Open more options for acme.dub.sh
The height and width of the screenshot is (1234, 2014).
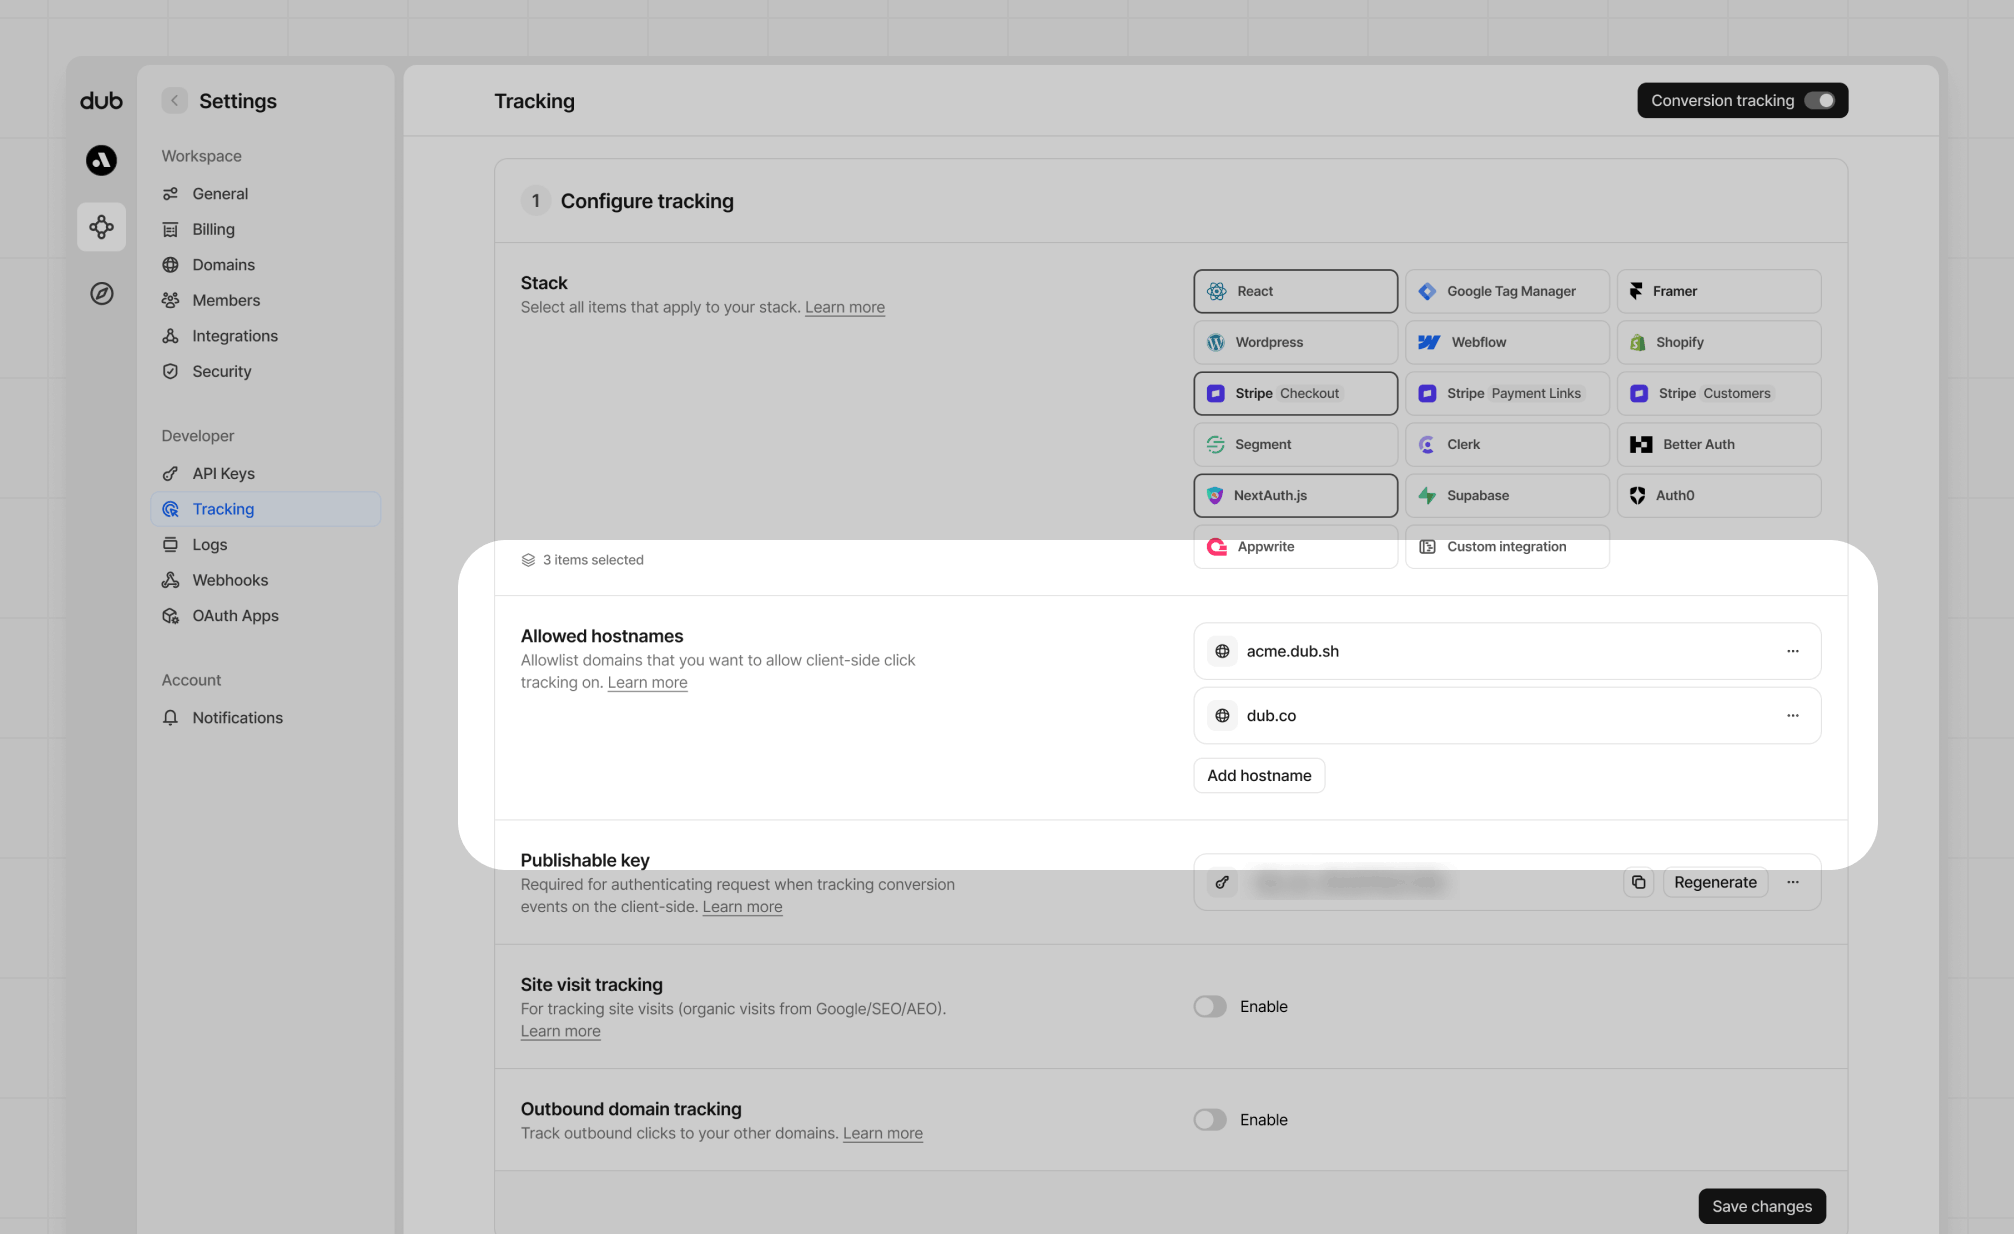(1792, 651)
